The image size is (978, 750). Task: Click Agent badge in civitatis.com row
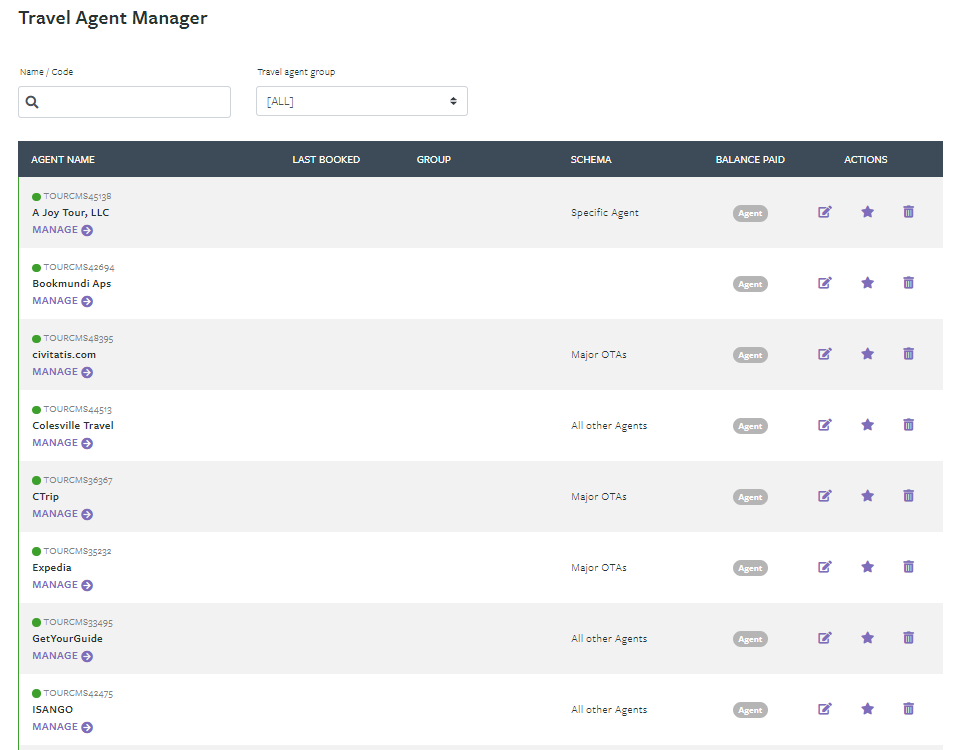[750, 356]
